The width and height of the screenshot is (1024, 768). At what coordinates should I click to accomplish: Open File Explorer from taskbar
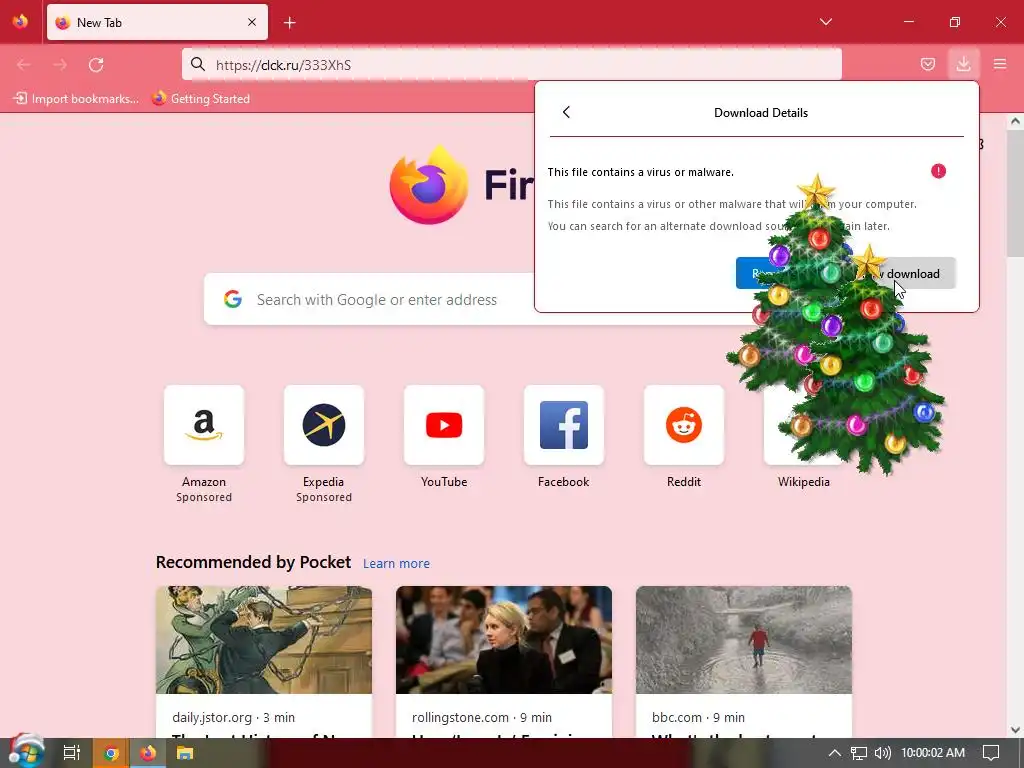185,753
